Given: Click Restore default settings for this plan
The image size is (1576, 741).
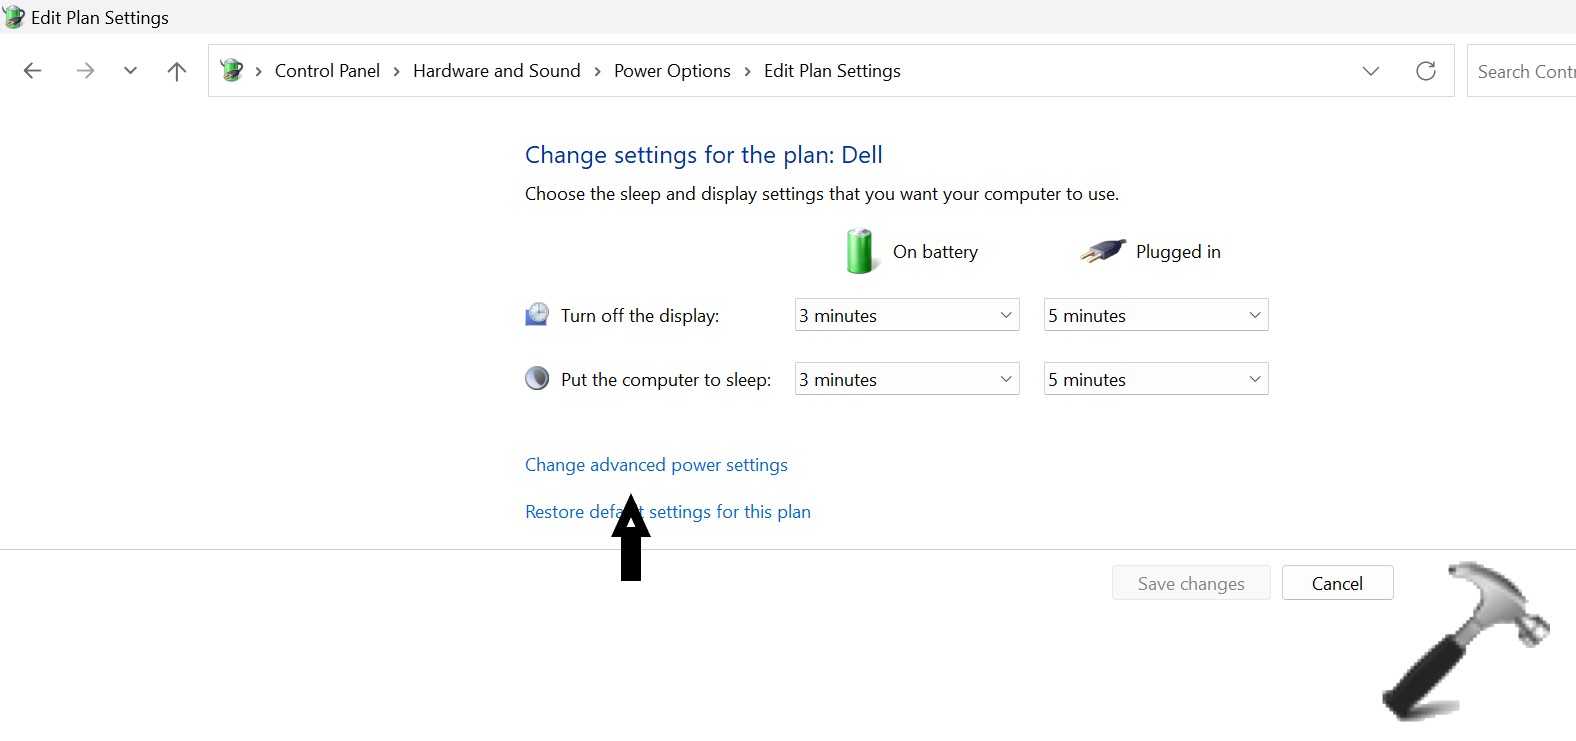Looking at the screenshot, I should click(668, 512).
